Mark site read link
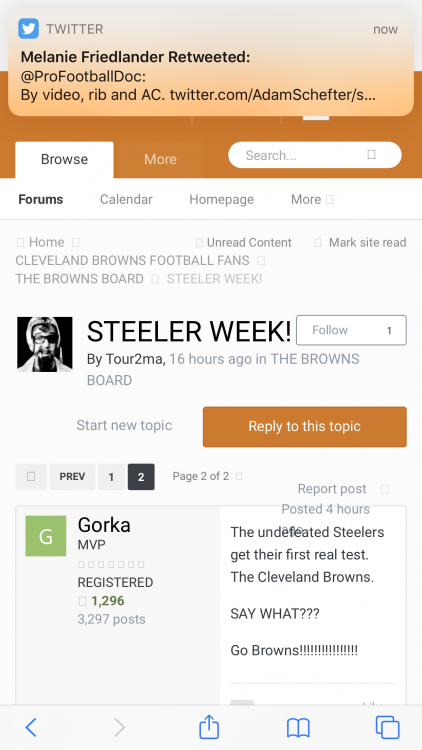This screenshot has width=422, height=750. tap(367, 243)
